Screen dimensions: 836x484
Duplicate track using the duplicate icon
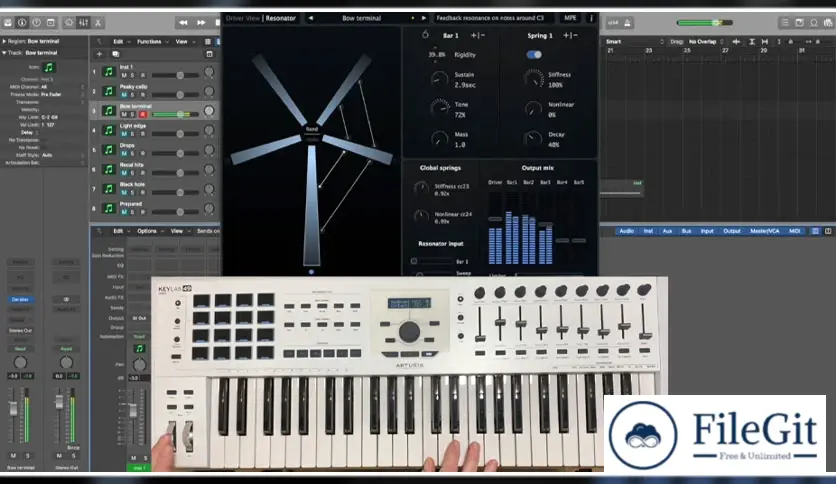click(x=116, y=54)
